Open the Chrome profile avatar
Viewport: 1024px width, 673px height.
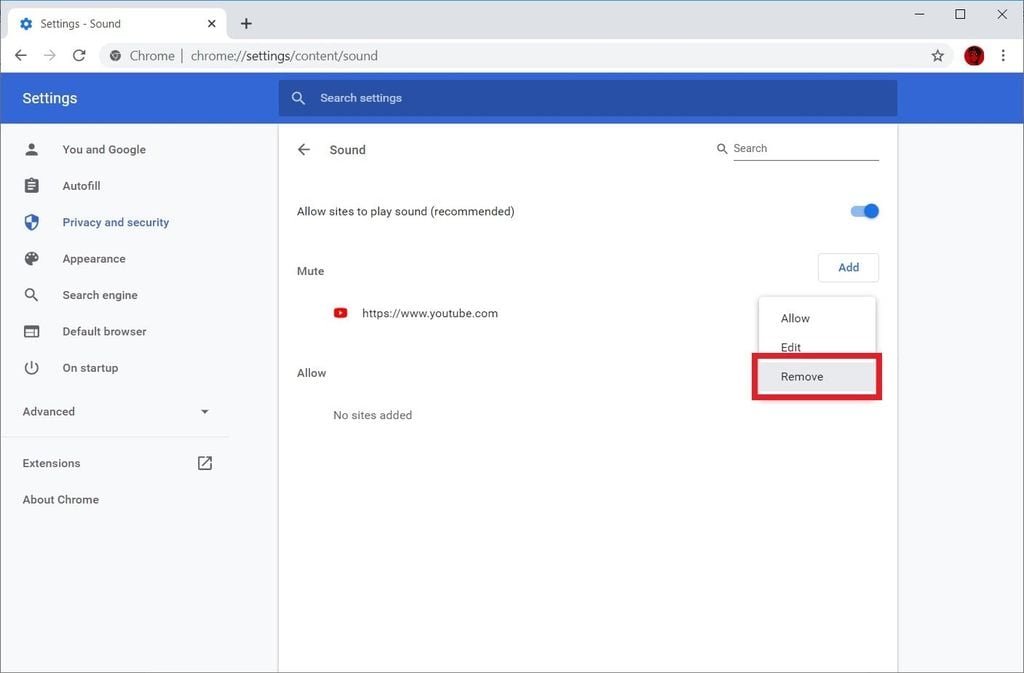pyautogui.click(x=974, y=55)
